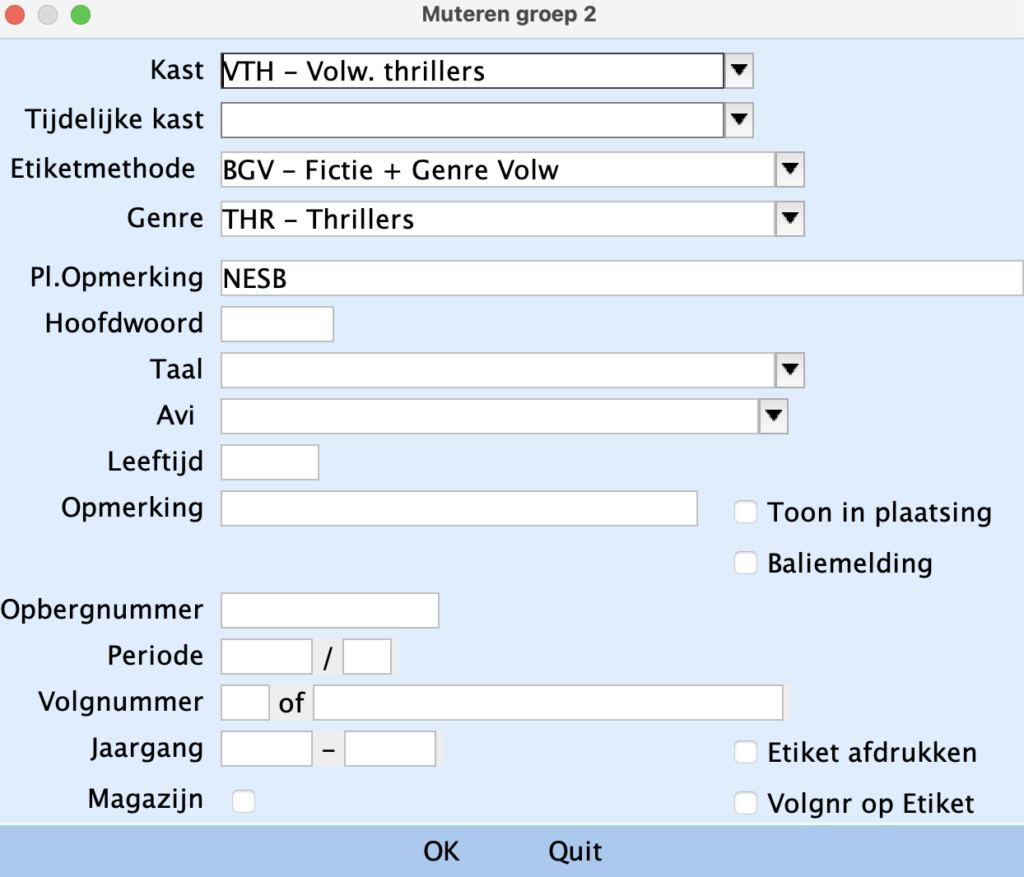Viewport: 1024px width, 877px height.
Task: Close the Muteren groep 2 window
Action: point(17,15)
